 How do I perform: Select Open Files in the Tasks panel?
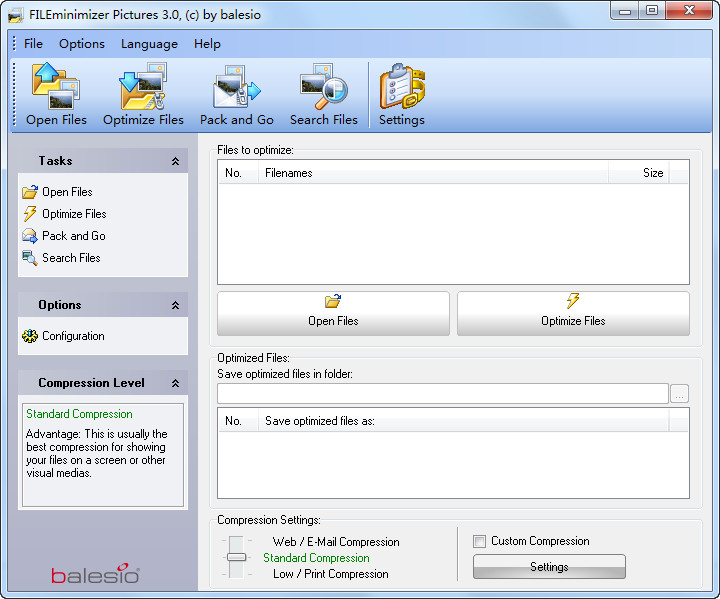coord(67,192)
